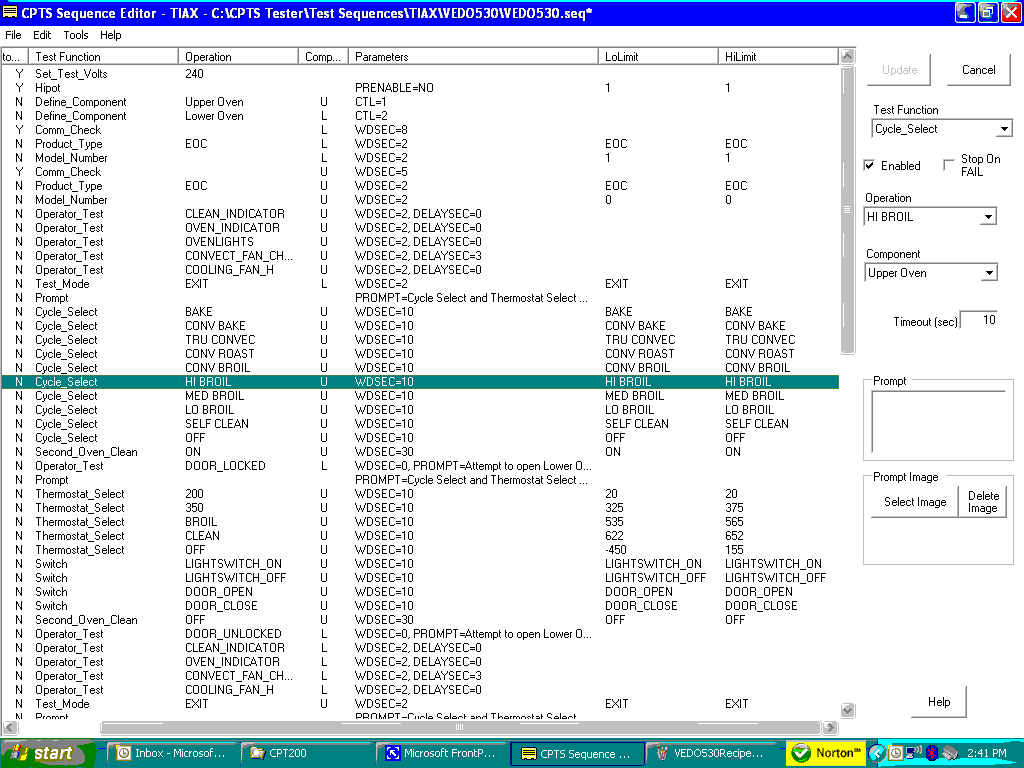
Task: Select the Test_Mode EXIT row with component L
Action: coord(420,283)
